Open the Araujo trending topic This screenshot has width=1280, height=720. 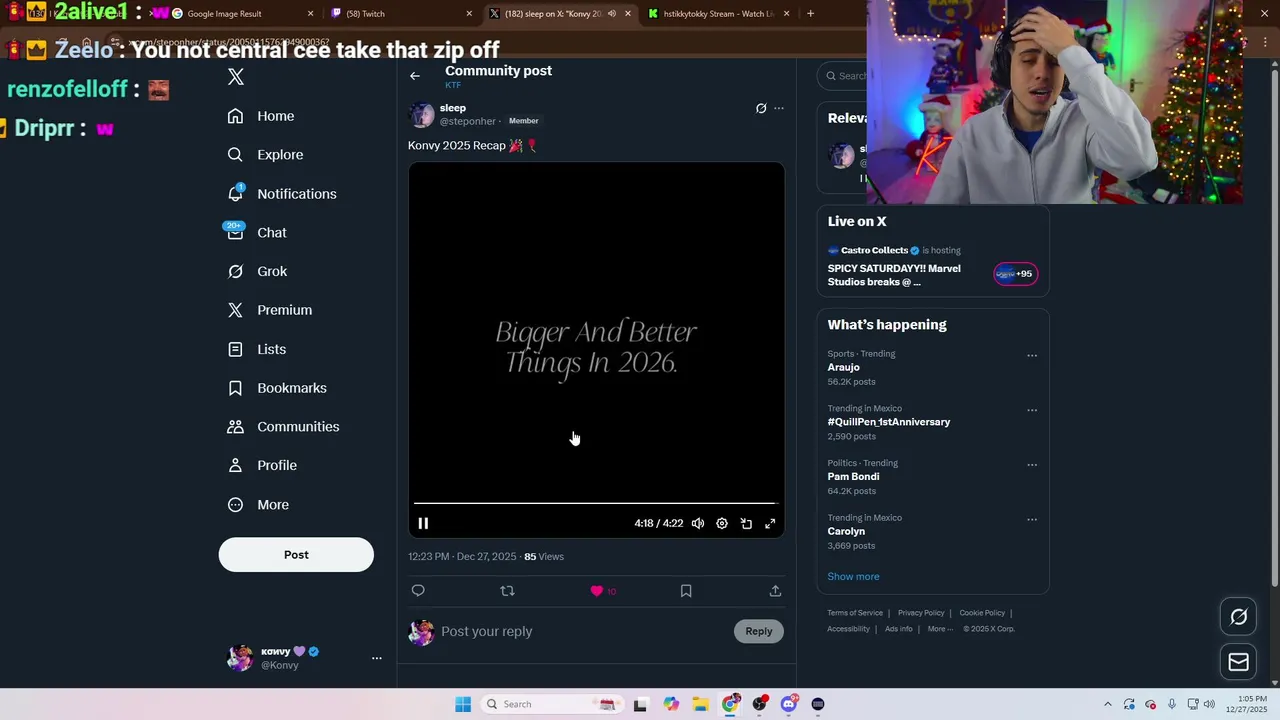point(843,367)
